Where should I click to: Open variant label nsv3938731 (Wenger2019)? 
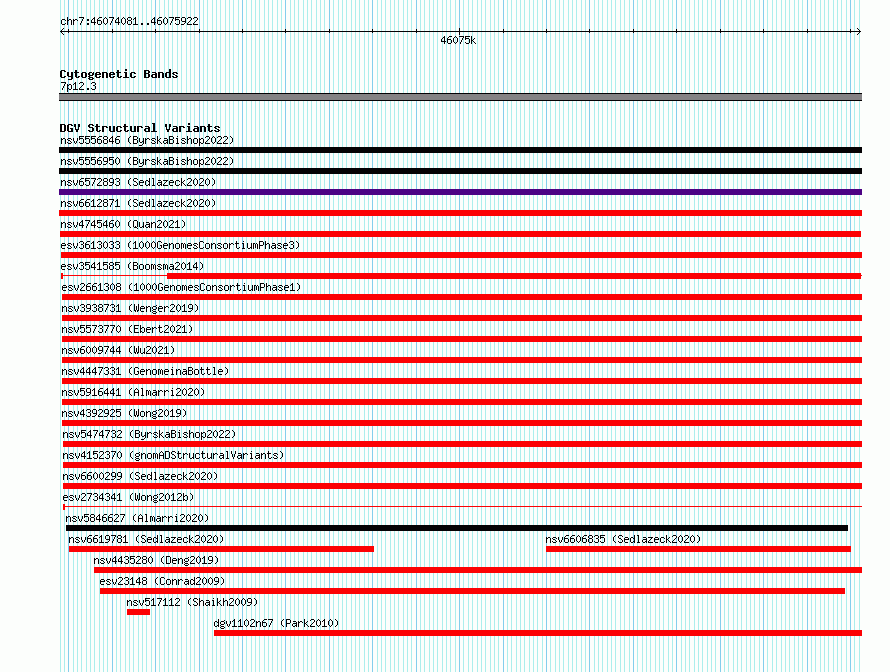[131, 308]
